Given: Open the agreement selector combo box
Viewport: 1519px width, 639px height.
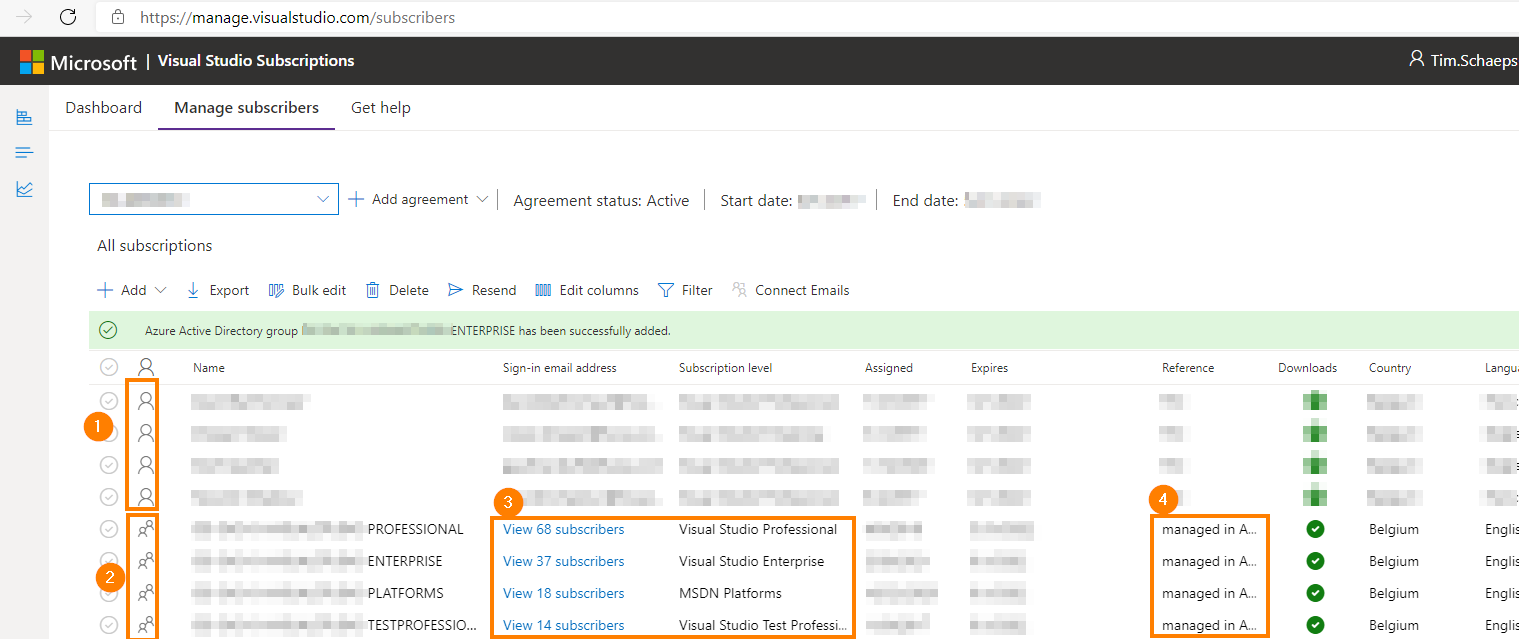Looking at the screenshot, I should (x=214, y=199).
